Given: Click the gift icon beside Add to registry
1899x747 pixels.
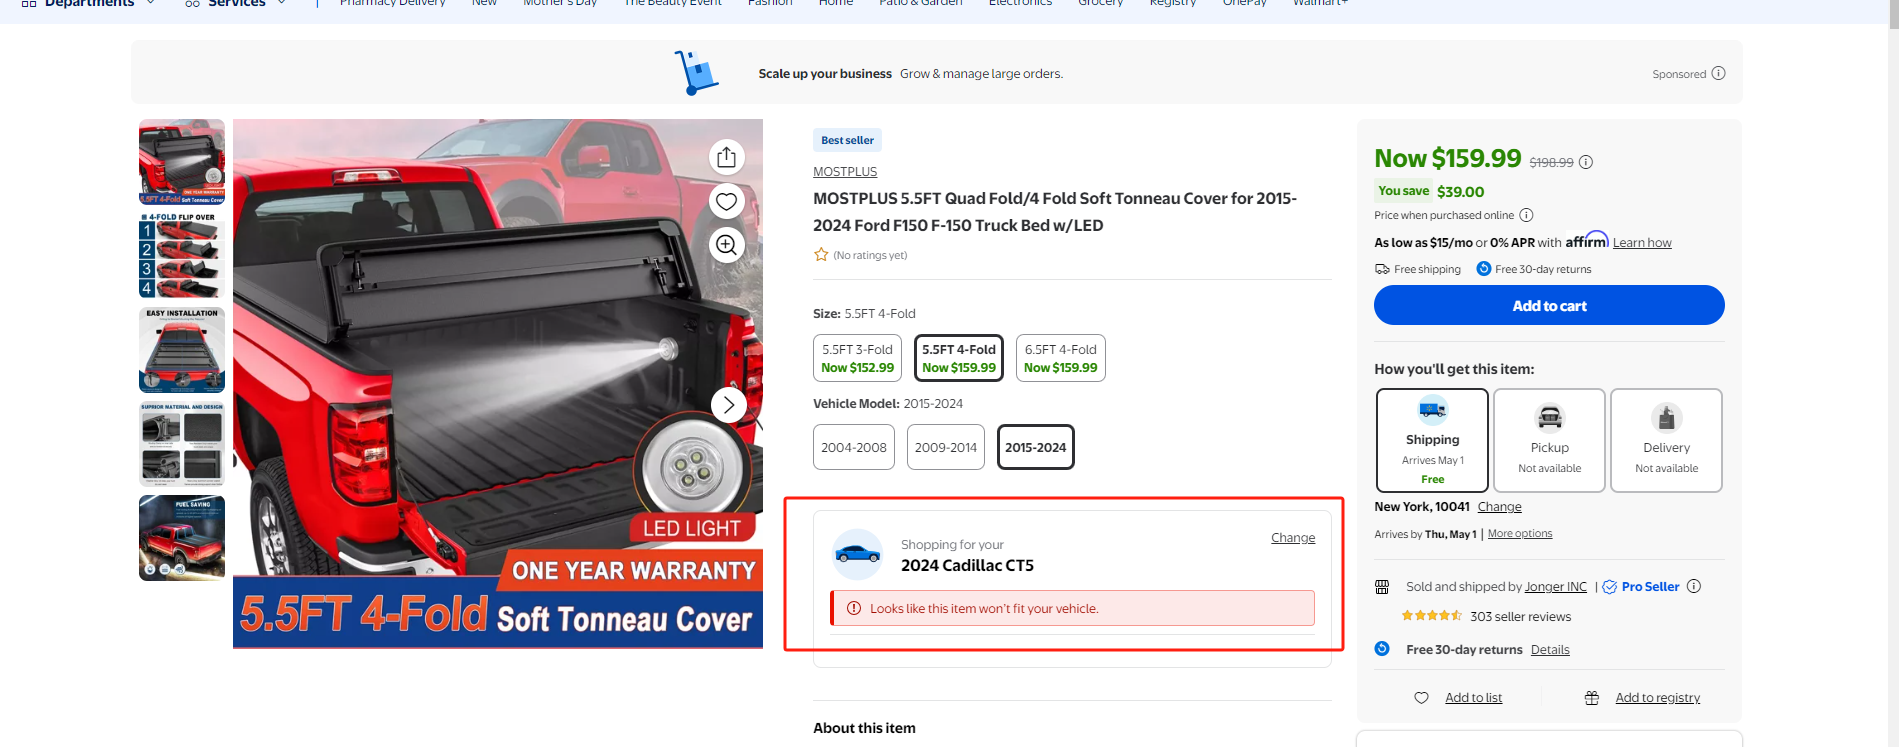Looking at the screenshot, I should pyautogui.click(x=1592, y=698).
